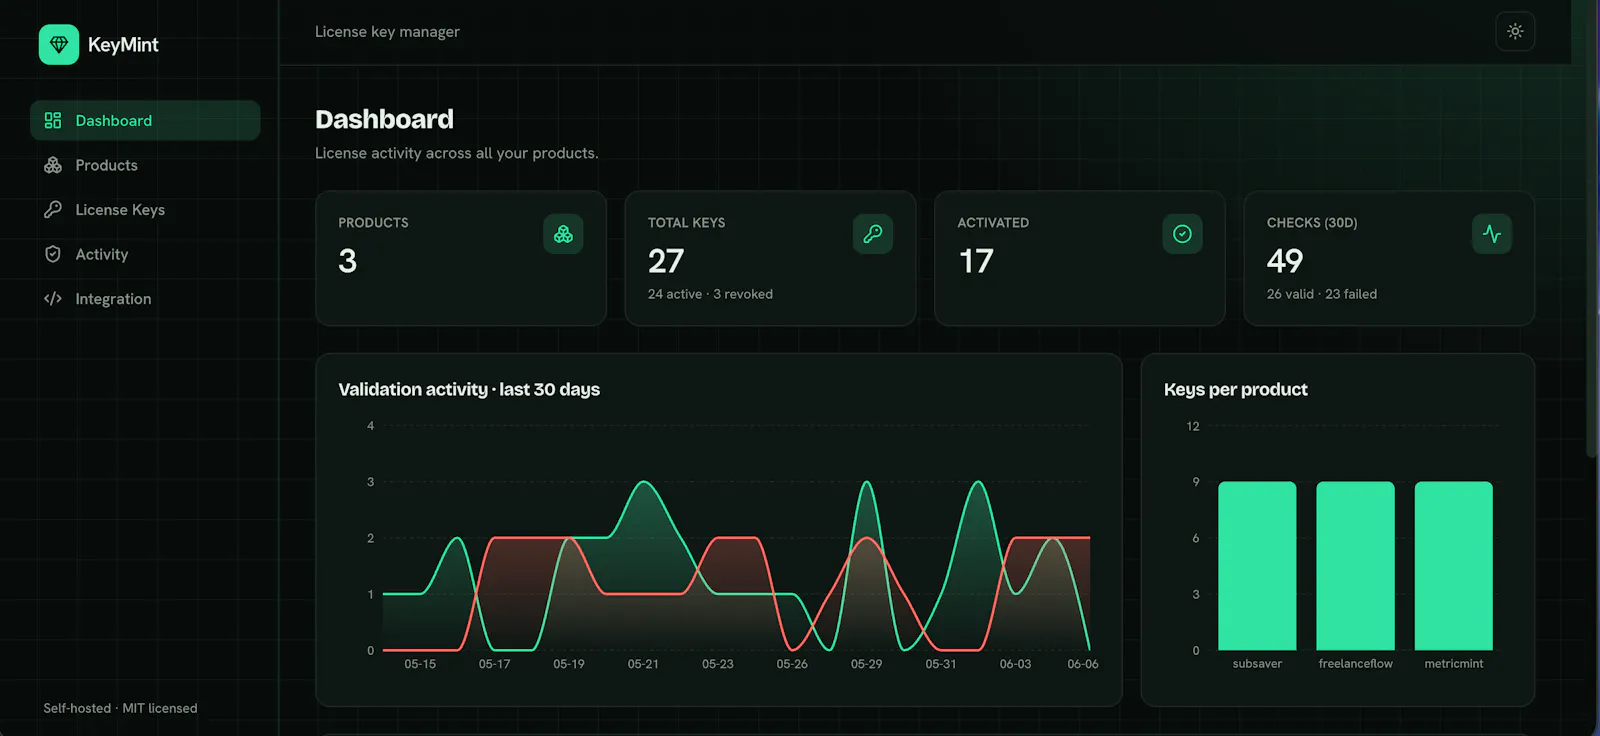Click the 05-17 date axis label
1600x736 pixels.
(494, 664)
